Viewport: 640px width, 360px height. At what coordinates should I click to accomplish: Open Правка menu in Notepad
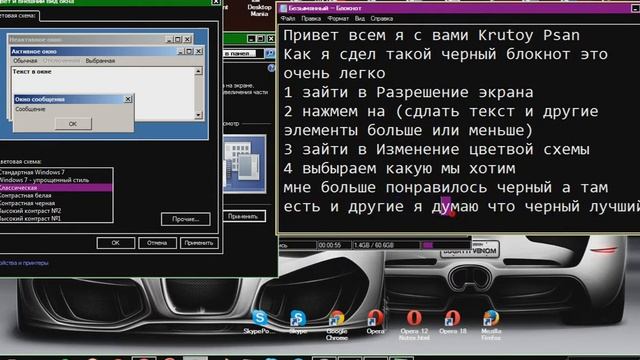(x=311, y=18)
